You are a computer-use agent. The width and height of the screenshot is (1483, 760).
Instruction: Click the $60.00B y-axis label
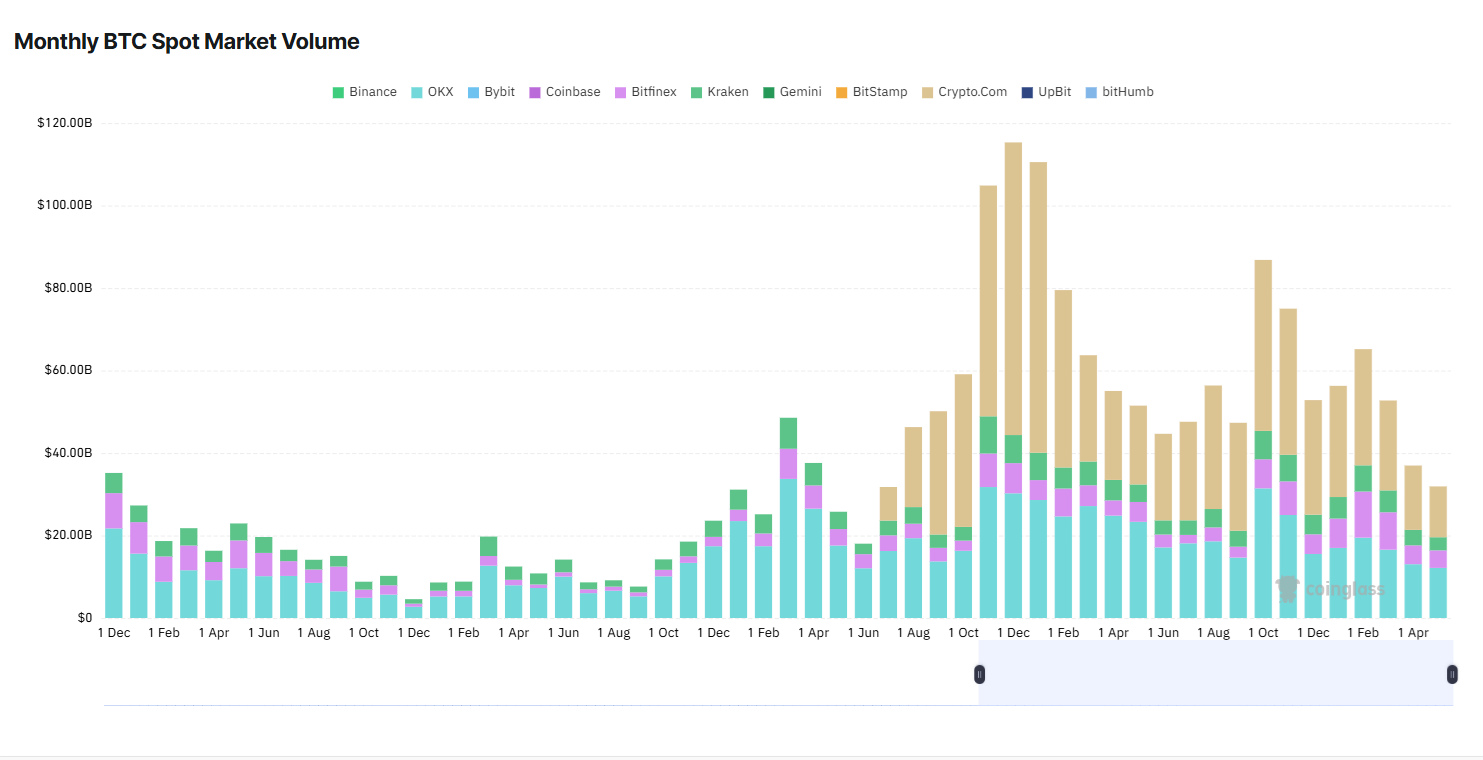point(69,370)
